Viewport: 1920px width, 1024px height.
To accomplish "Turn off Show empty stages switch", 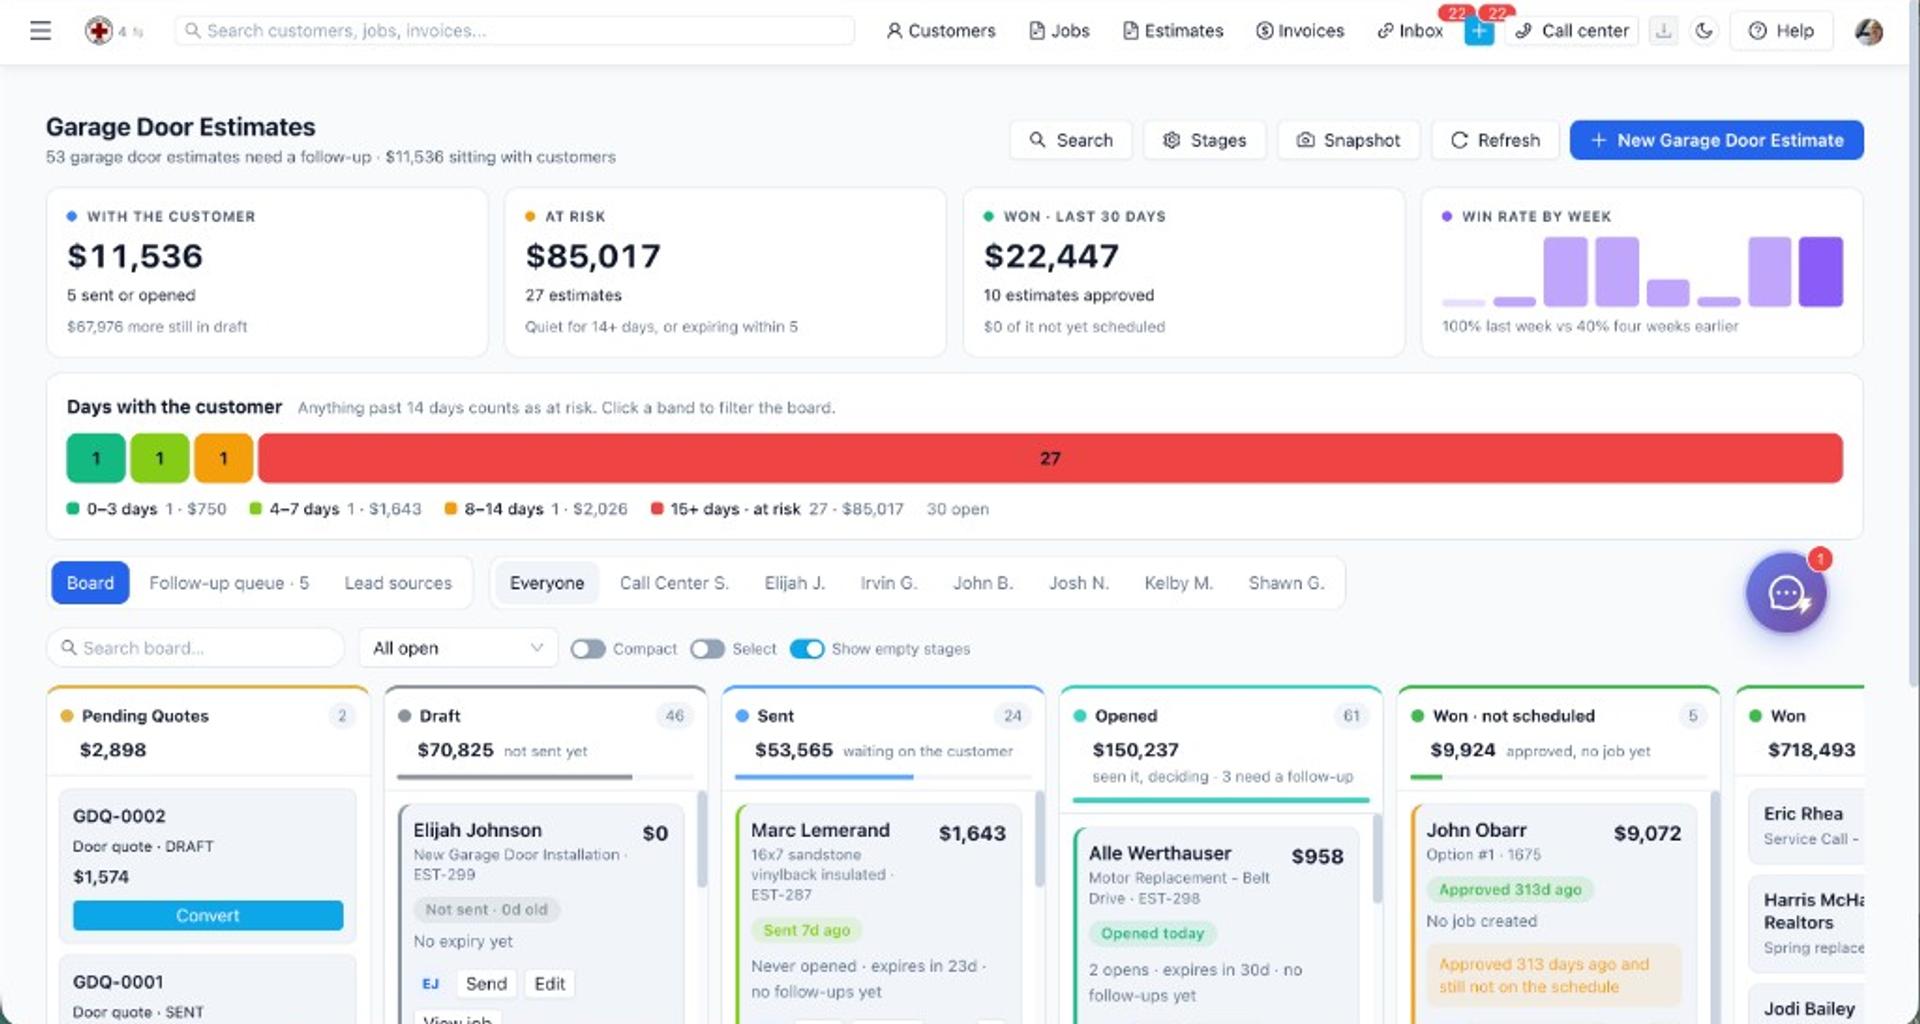I will tap(807, 649).
